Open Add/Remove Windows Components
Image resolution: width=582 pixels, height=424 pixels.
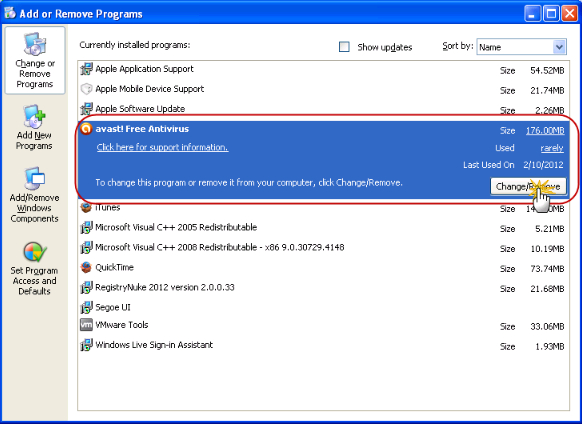click(34, 195)
